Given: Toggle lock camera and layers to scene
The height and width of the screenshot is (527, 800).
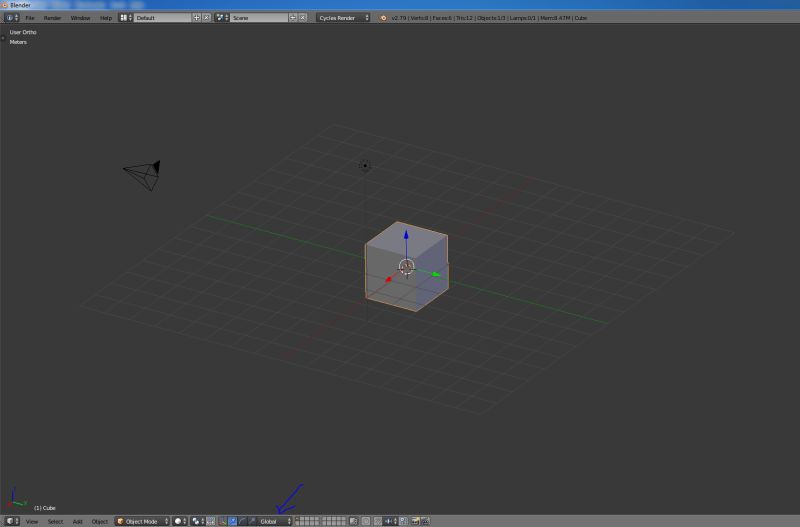Looking at the screenshot, I should pyautogui.click(x=354, y=521).
